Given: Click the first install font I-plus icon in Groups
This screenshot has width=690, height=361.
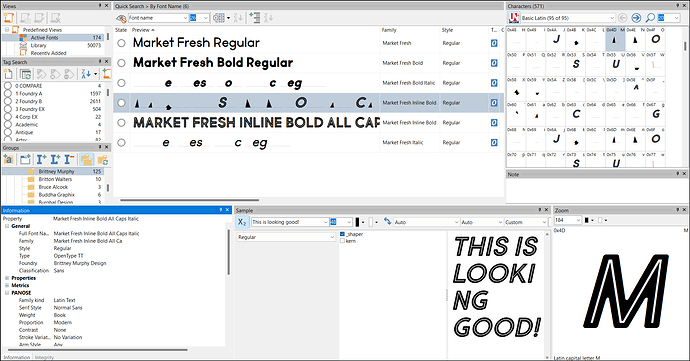Looking at the screenshot, I should point(41,159).
